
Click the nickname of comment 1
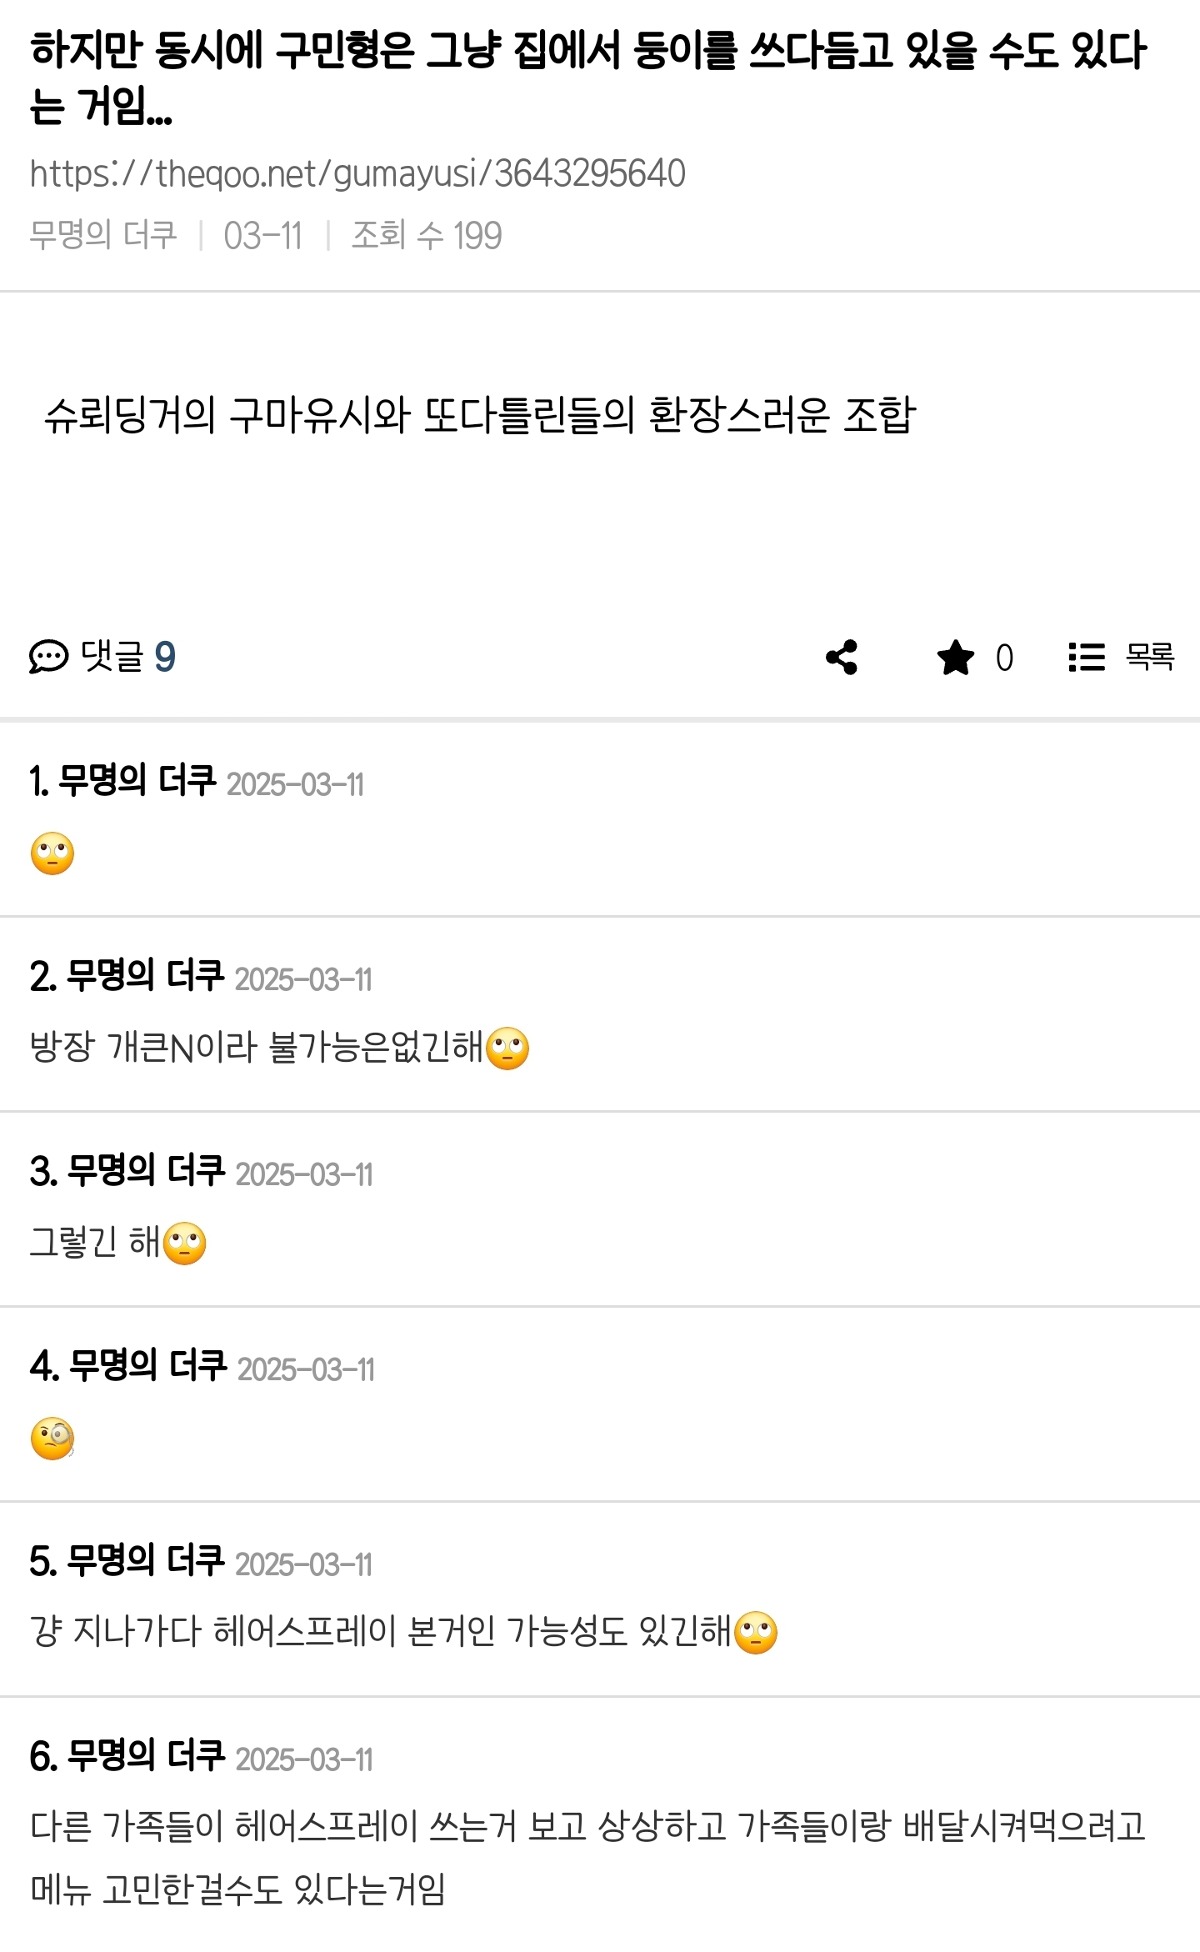click(x=136, y=781)
